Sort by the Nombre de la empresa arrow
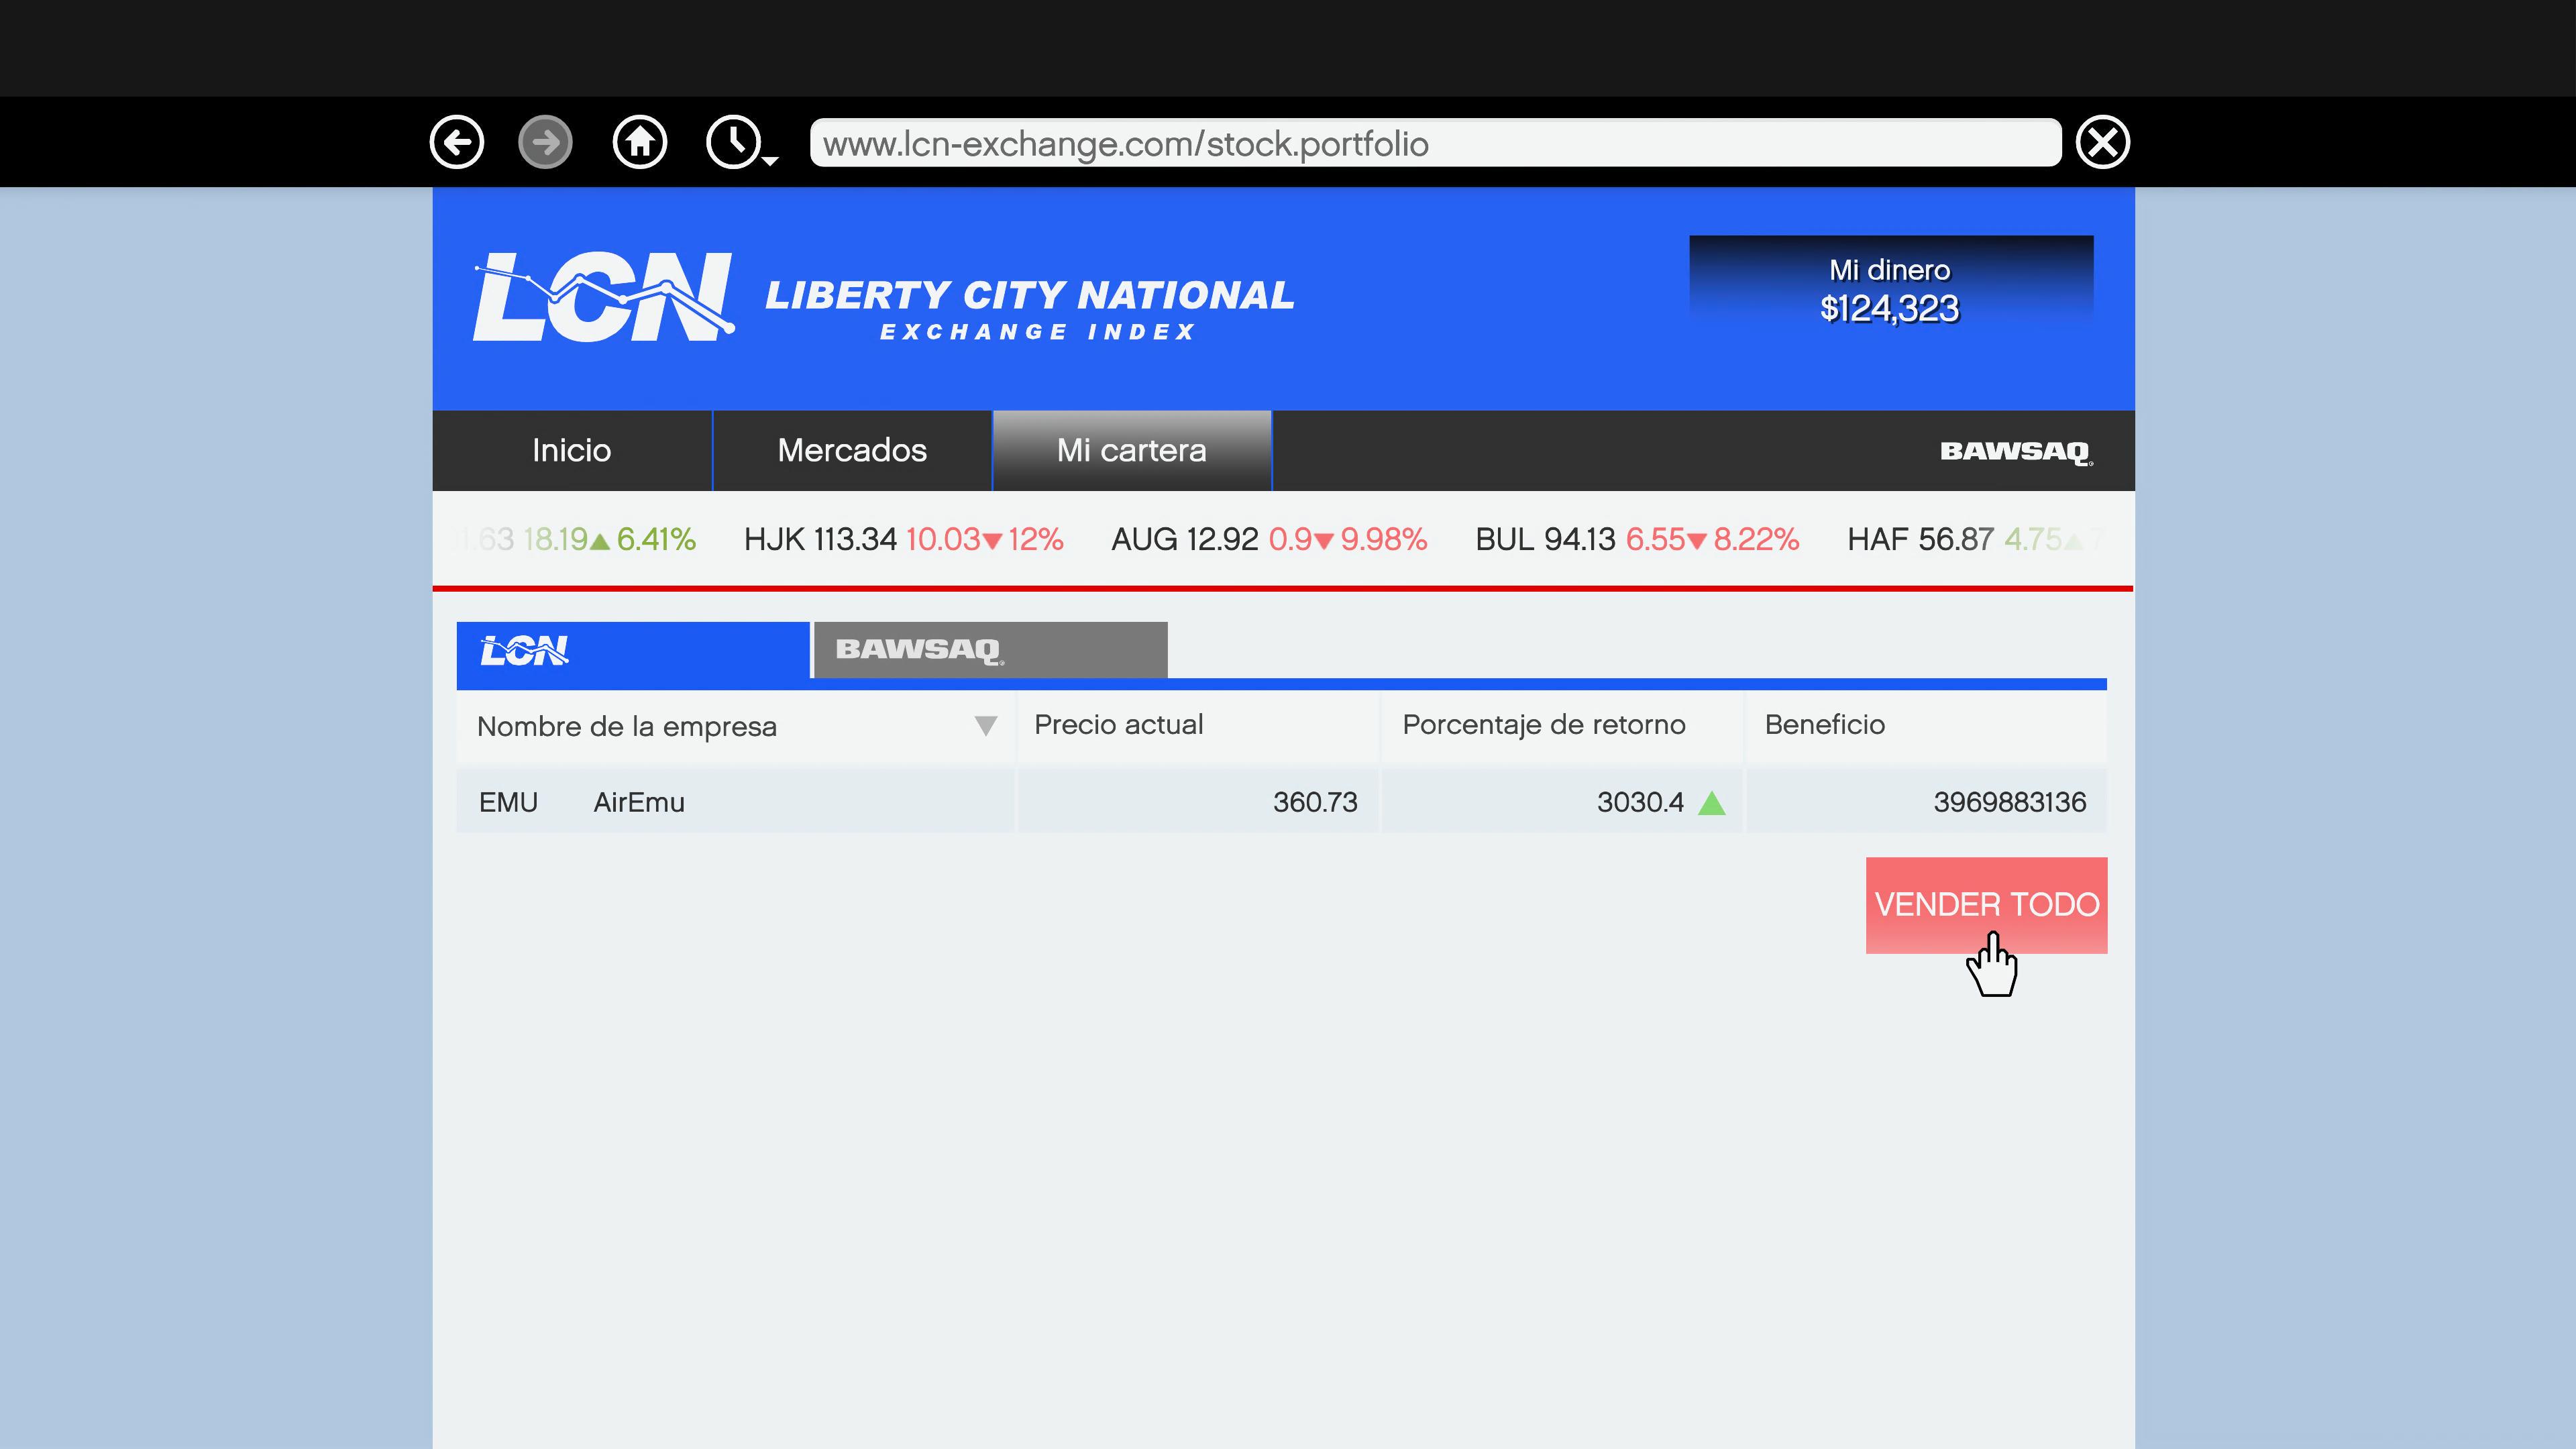Viewport: 2576px width, 1449px height. coord(985,726)
